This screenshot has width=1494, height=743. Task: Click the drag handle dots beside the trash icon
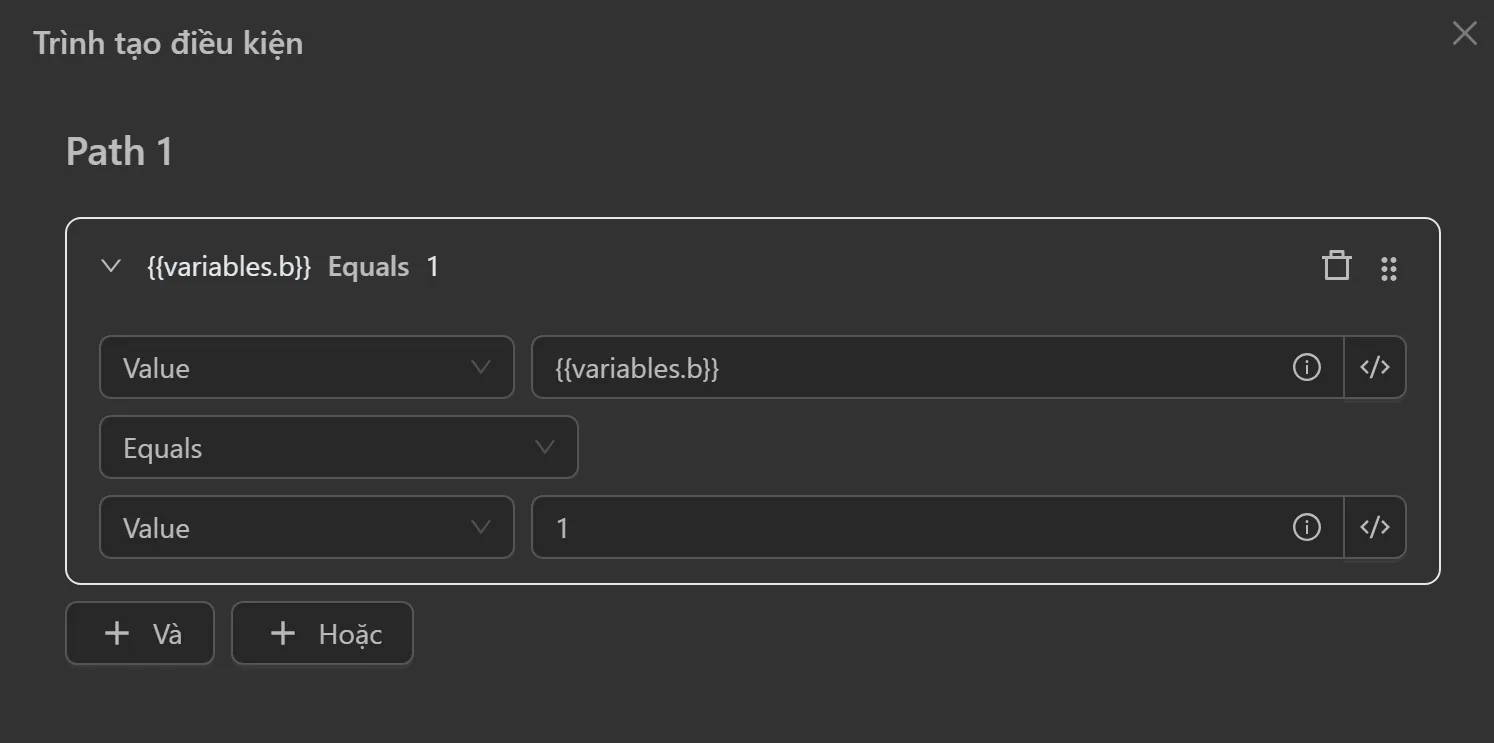(x=1388, y=267)
